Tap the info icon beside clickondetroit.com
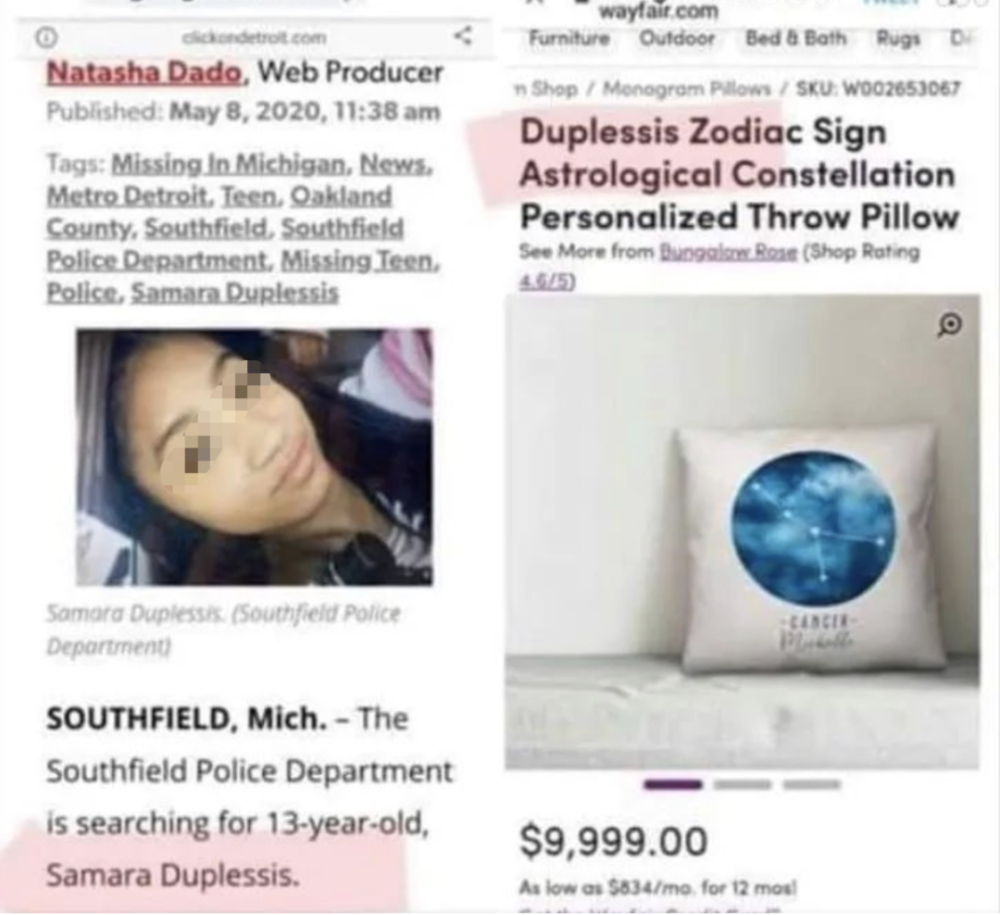1000x915 pixels. pyautogui.click(x=46, y=38)
